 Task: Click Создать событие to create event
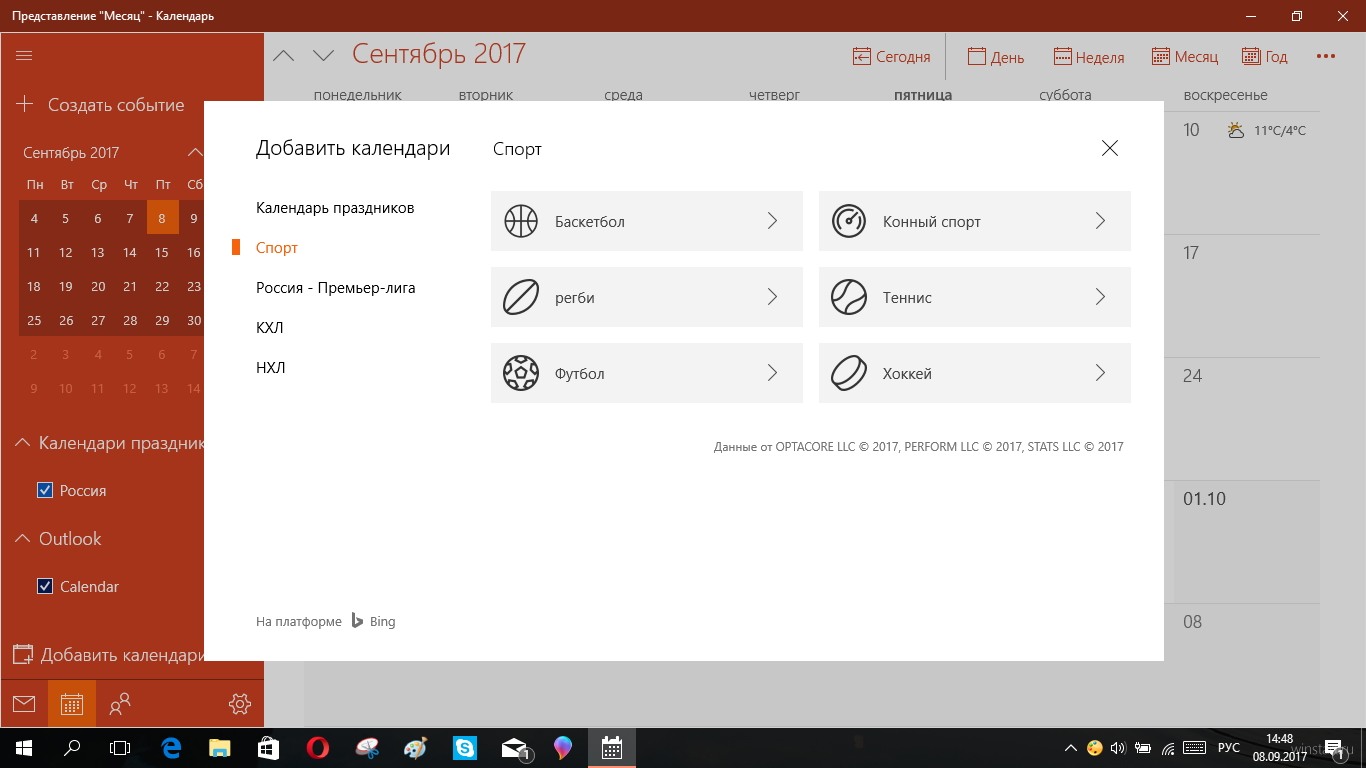pos(100,105)
